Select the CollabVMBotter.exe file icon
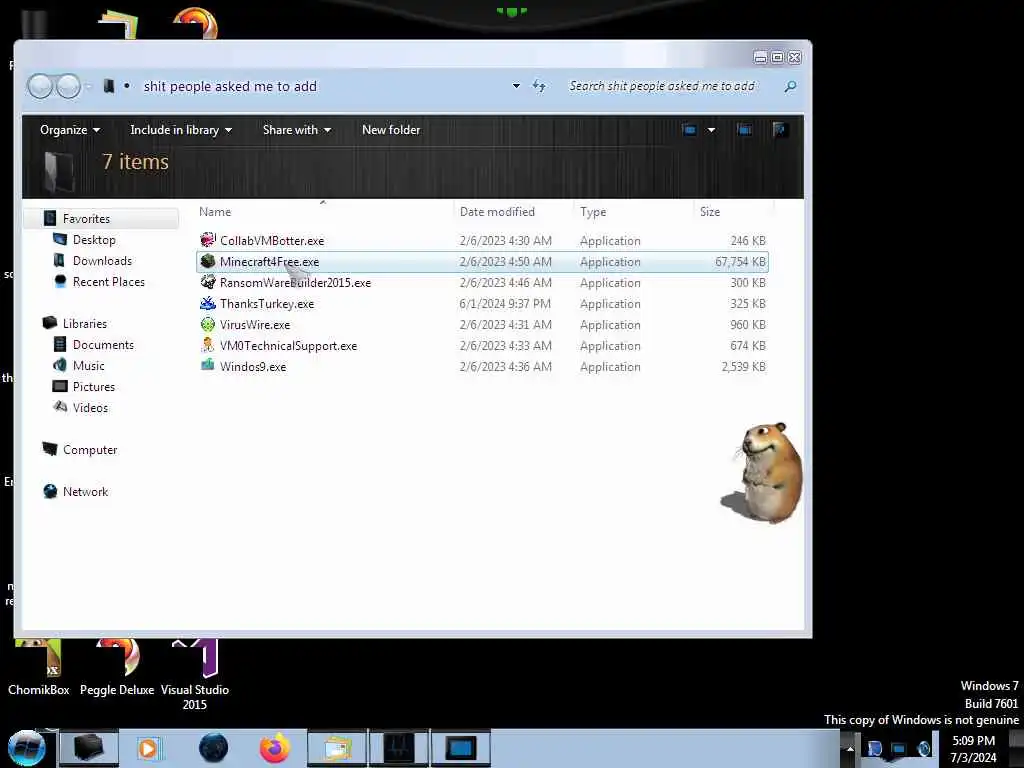The image size is (1024, 768). click(208, 240)
